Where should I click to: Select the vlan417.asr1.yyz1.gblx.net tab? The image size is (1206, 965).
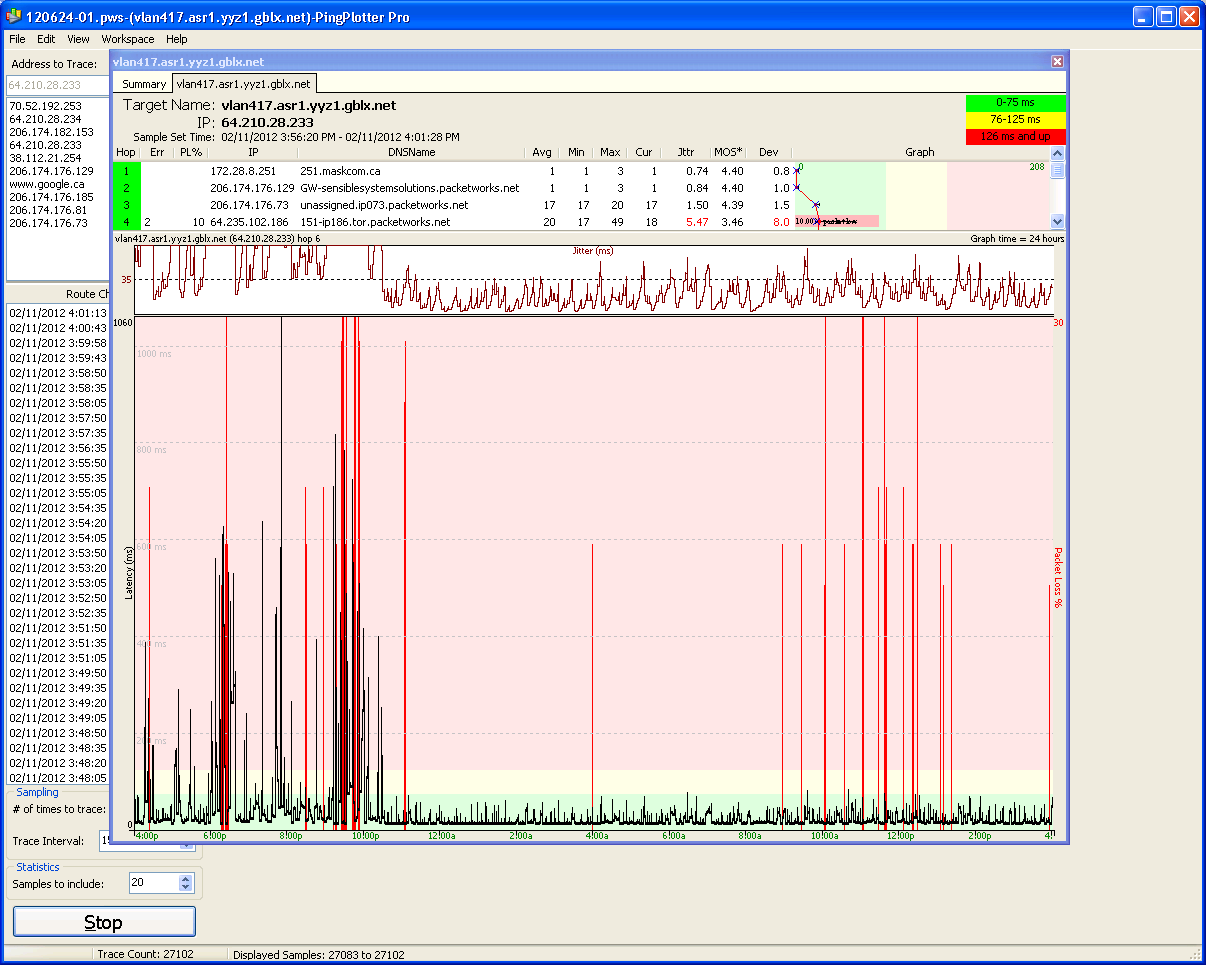click(244, 84)
